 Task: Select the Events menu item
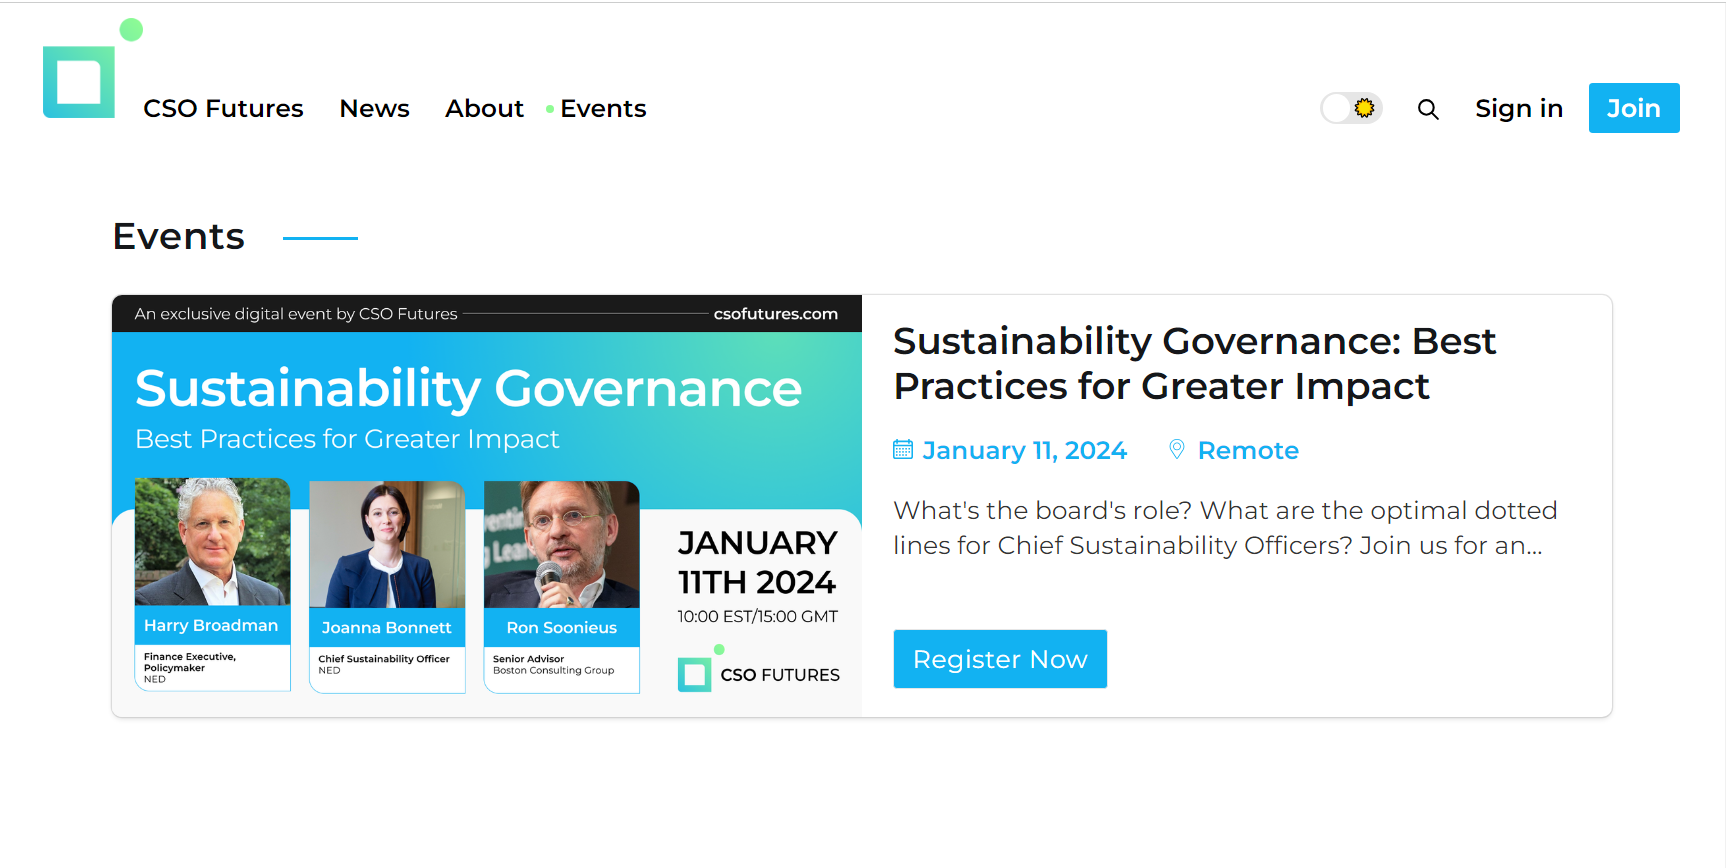pyautogui.click(x=603, y=109)
